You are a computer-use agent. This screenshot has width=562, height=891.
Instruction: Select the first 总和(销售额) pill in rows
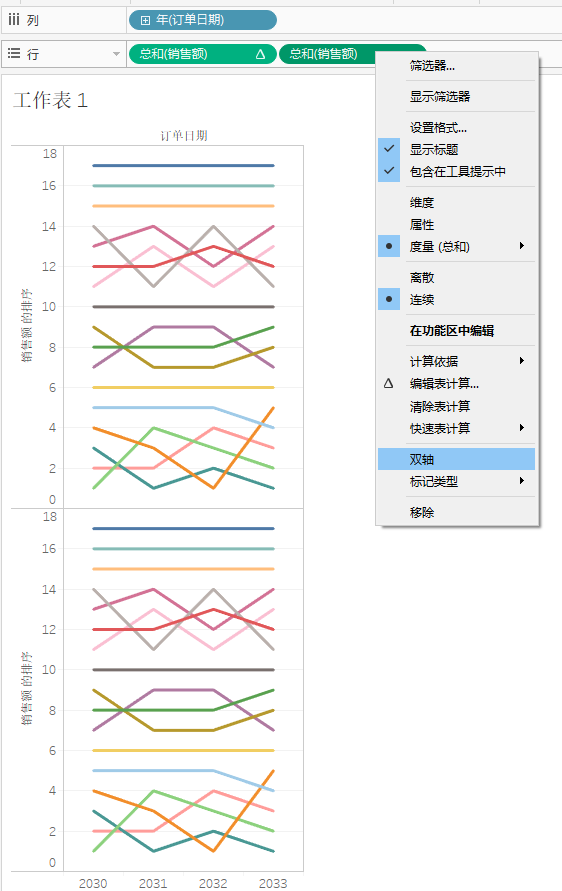click(x=203, y=54)
